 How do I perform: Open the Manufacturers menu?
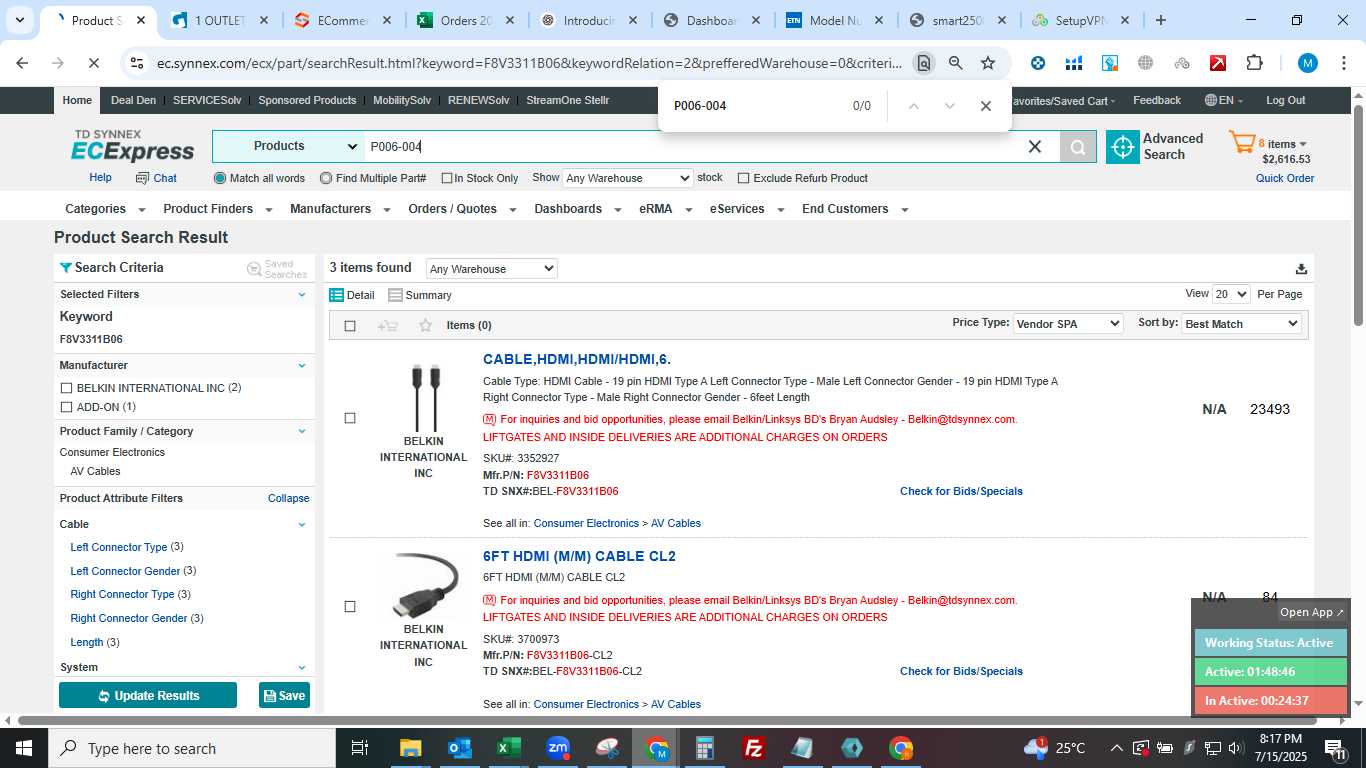click(339, 209)
